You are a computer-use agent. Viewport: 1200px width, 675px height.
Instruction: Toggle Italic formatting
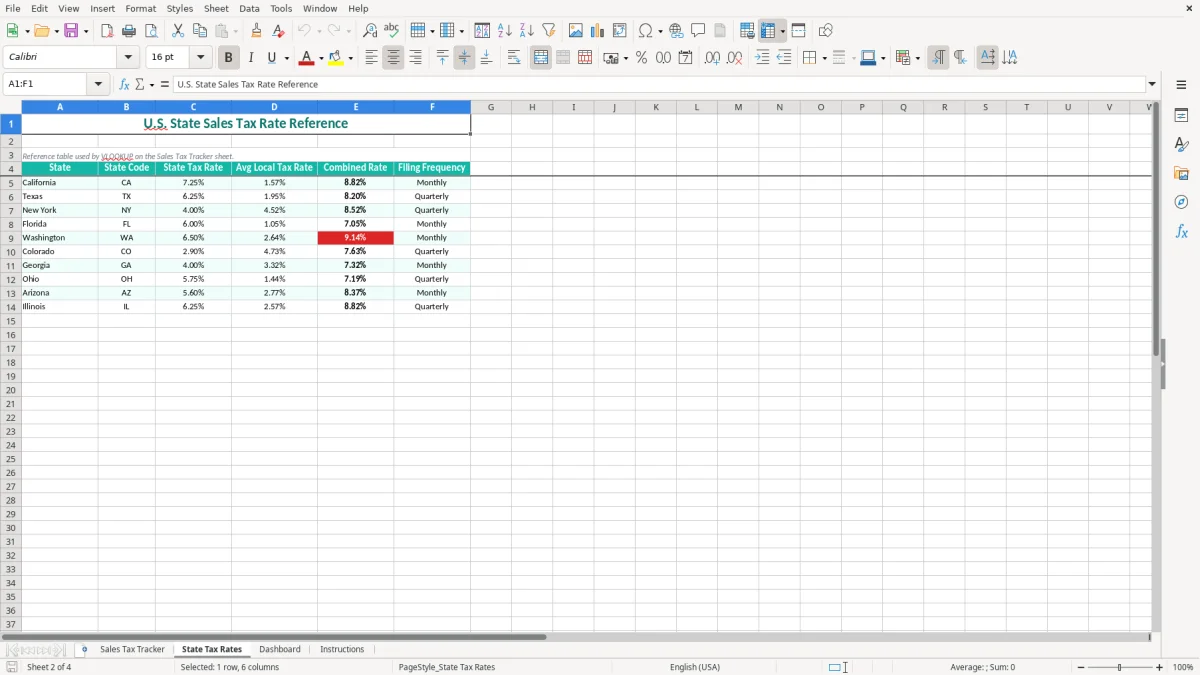251,58
